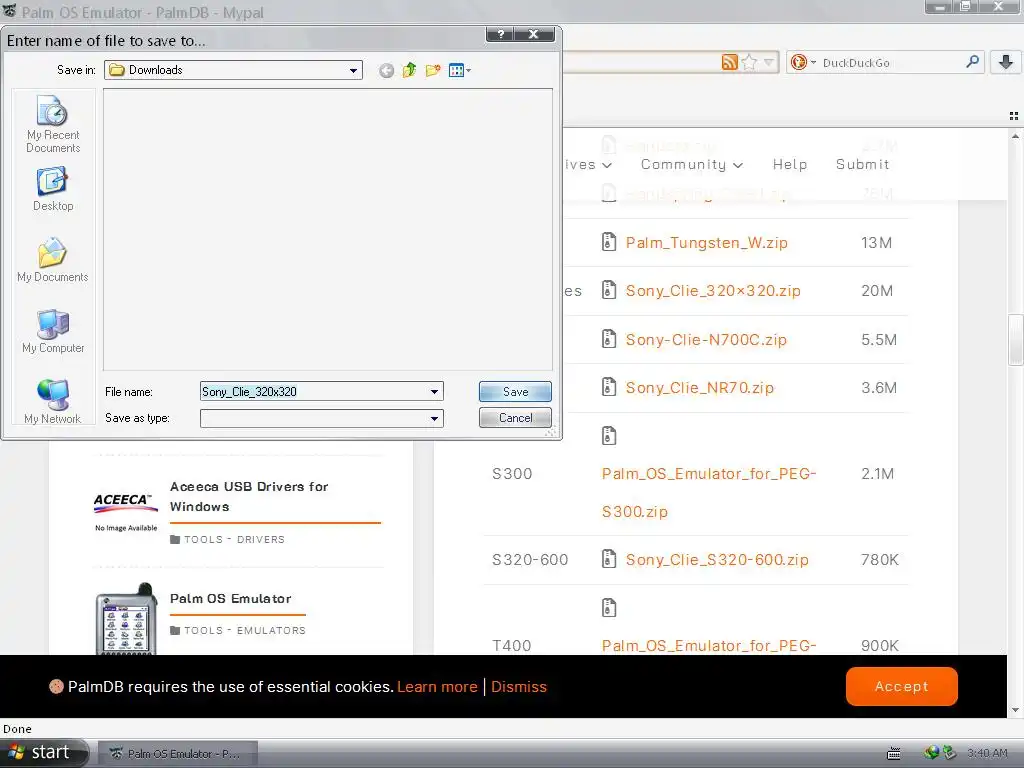The image size is (1024, 768).
Task: Open the Help menu on PalmDB
Action: 790,165
